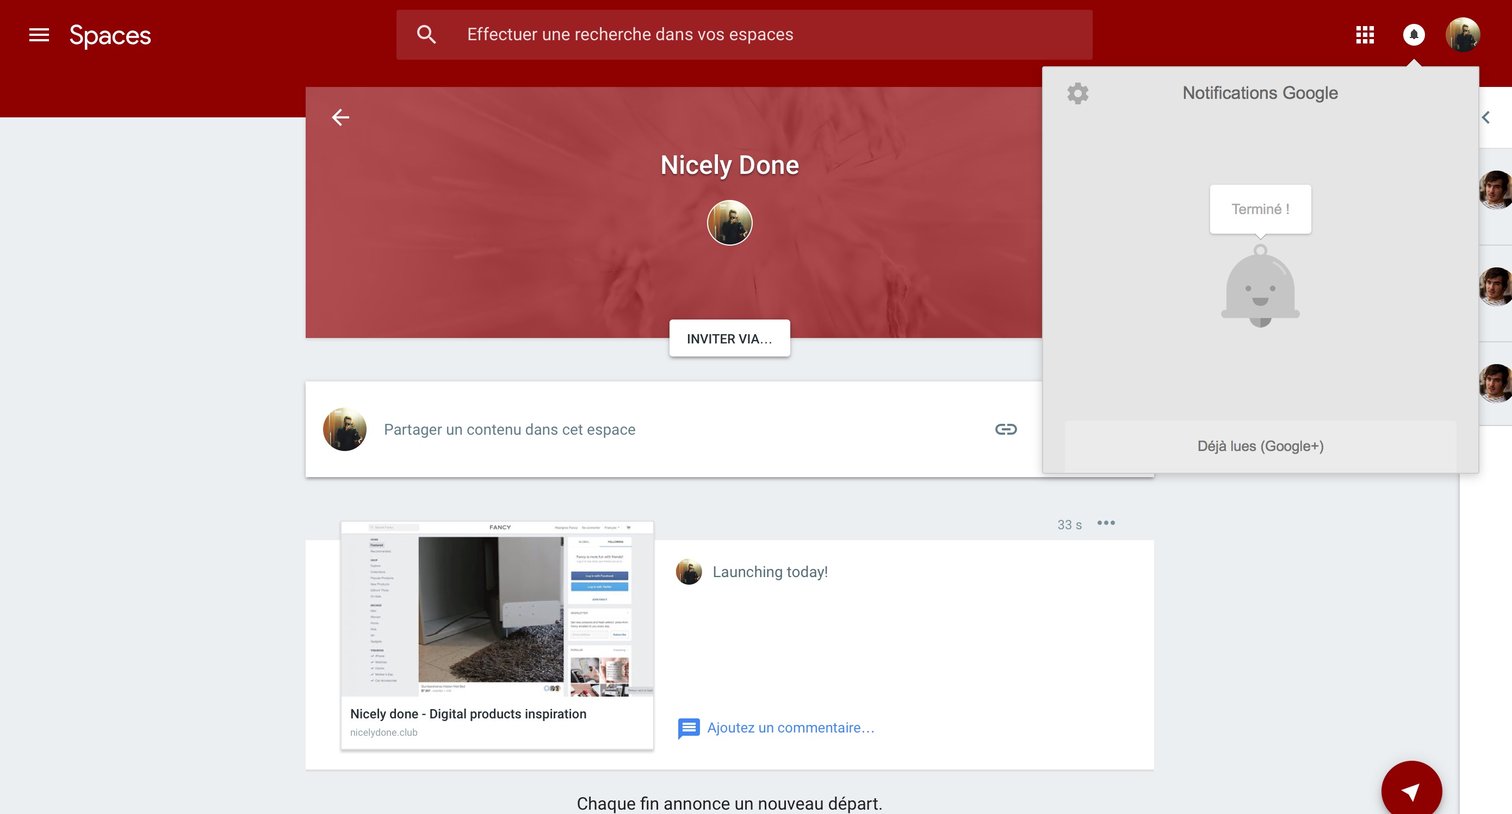Click the attach link icon
The height and width of the screenshot is (814, 1512).
coord(1006,429)
